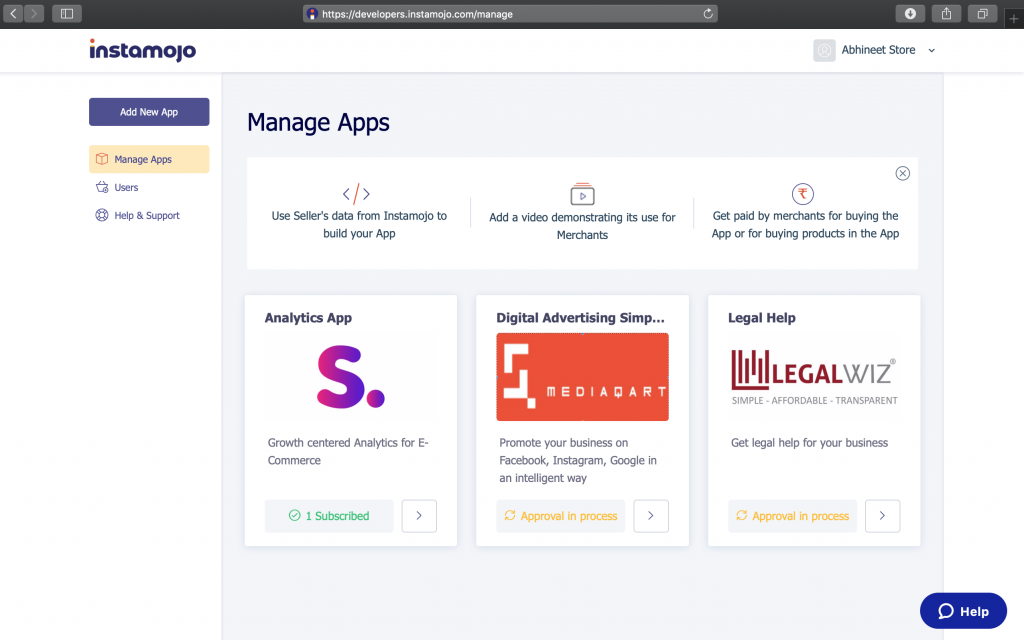Click the rupee symbol icon in banner
The width and height of the screenshot is (1024, 640).
tap(802, 194)
